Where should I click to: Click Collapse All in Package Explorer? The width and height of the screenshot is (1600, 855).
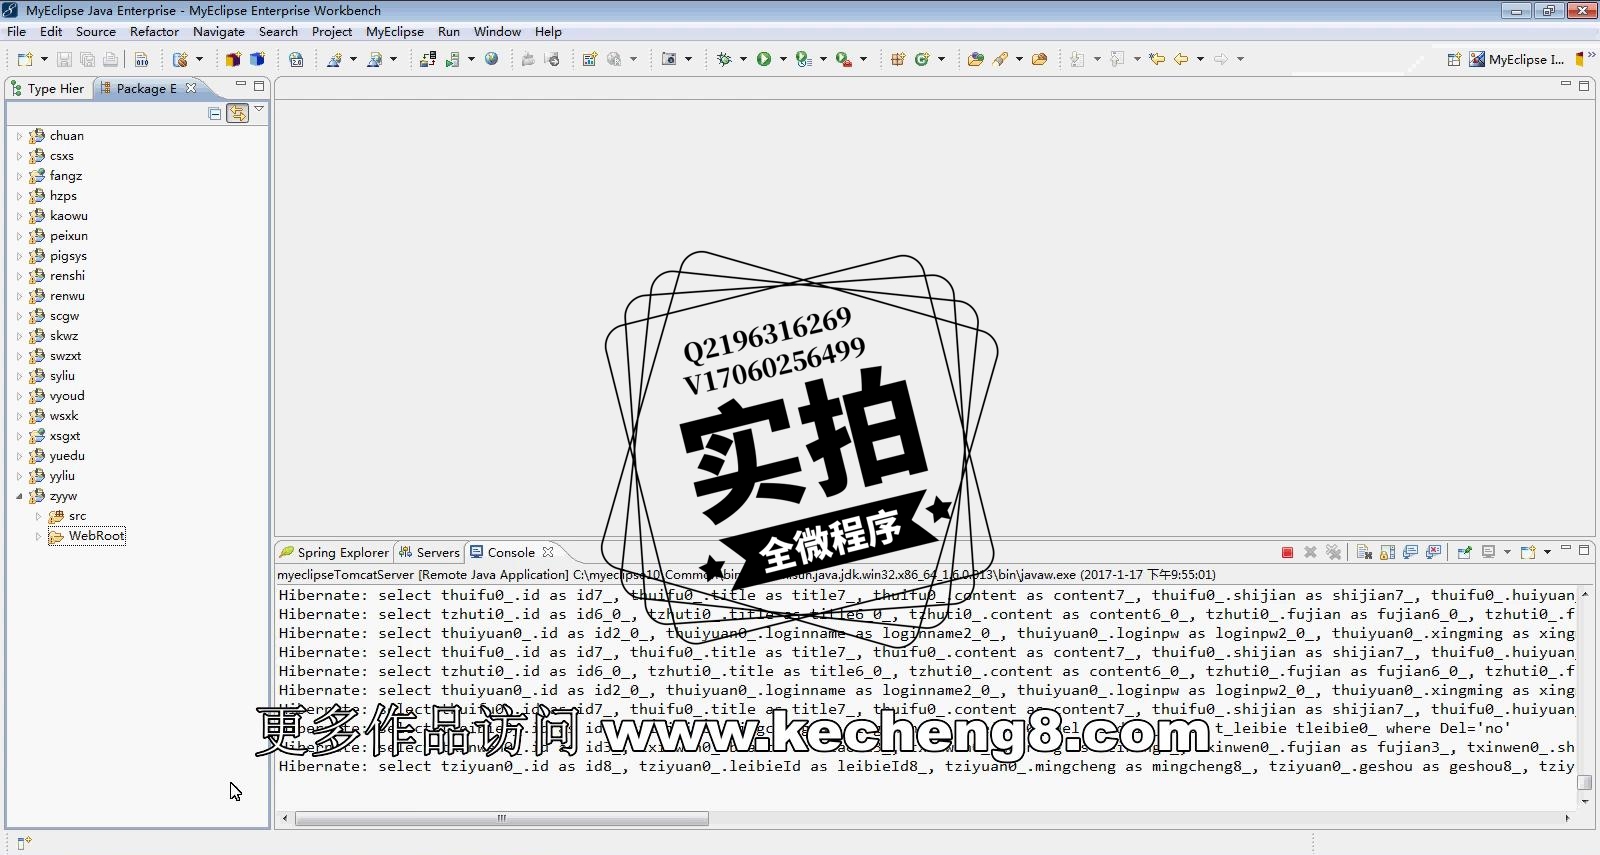[x=214, y=113]
